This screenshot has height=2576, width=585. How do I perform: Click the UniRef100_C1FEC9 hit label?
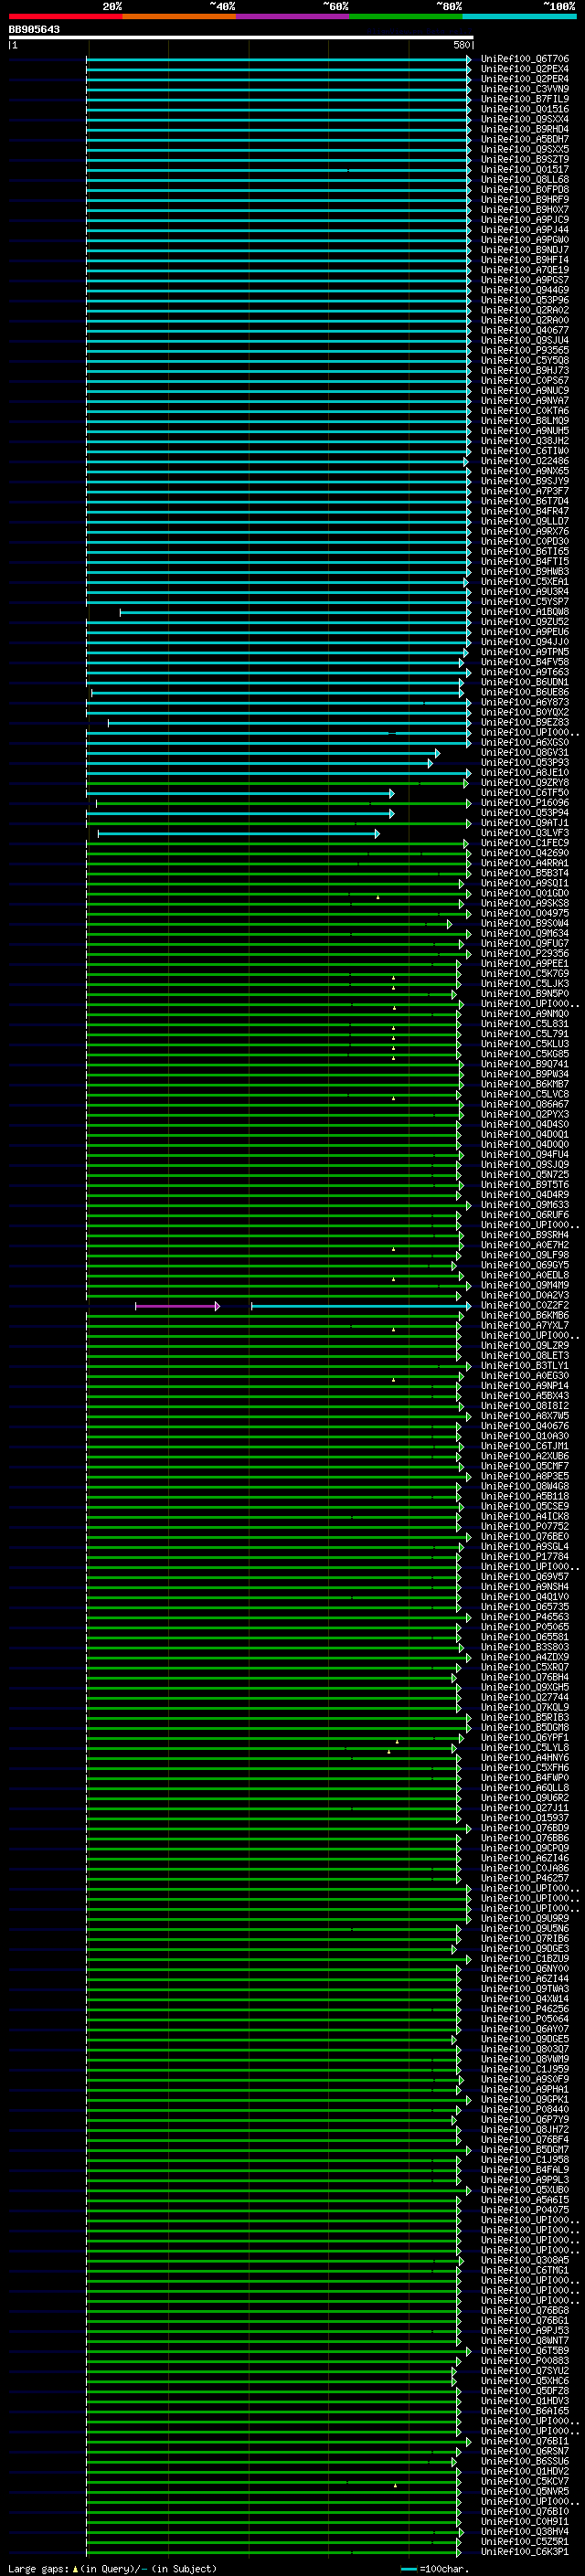click(x=524, y=843)
